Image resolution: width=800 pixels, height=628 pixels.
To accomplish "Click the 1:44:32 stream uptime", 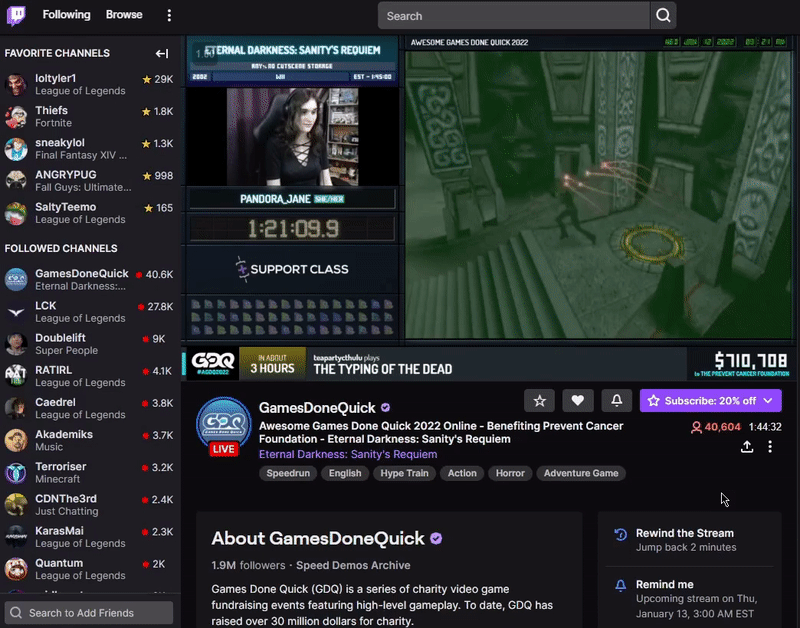I will pos(765,427).
